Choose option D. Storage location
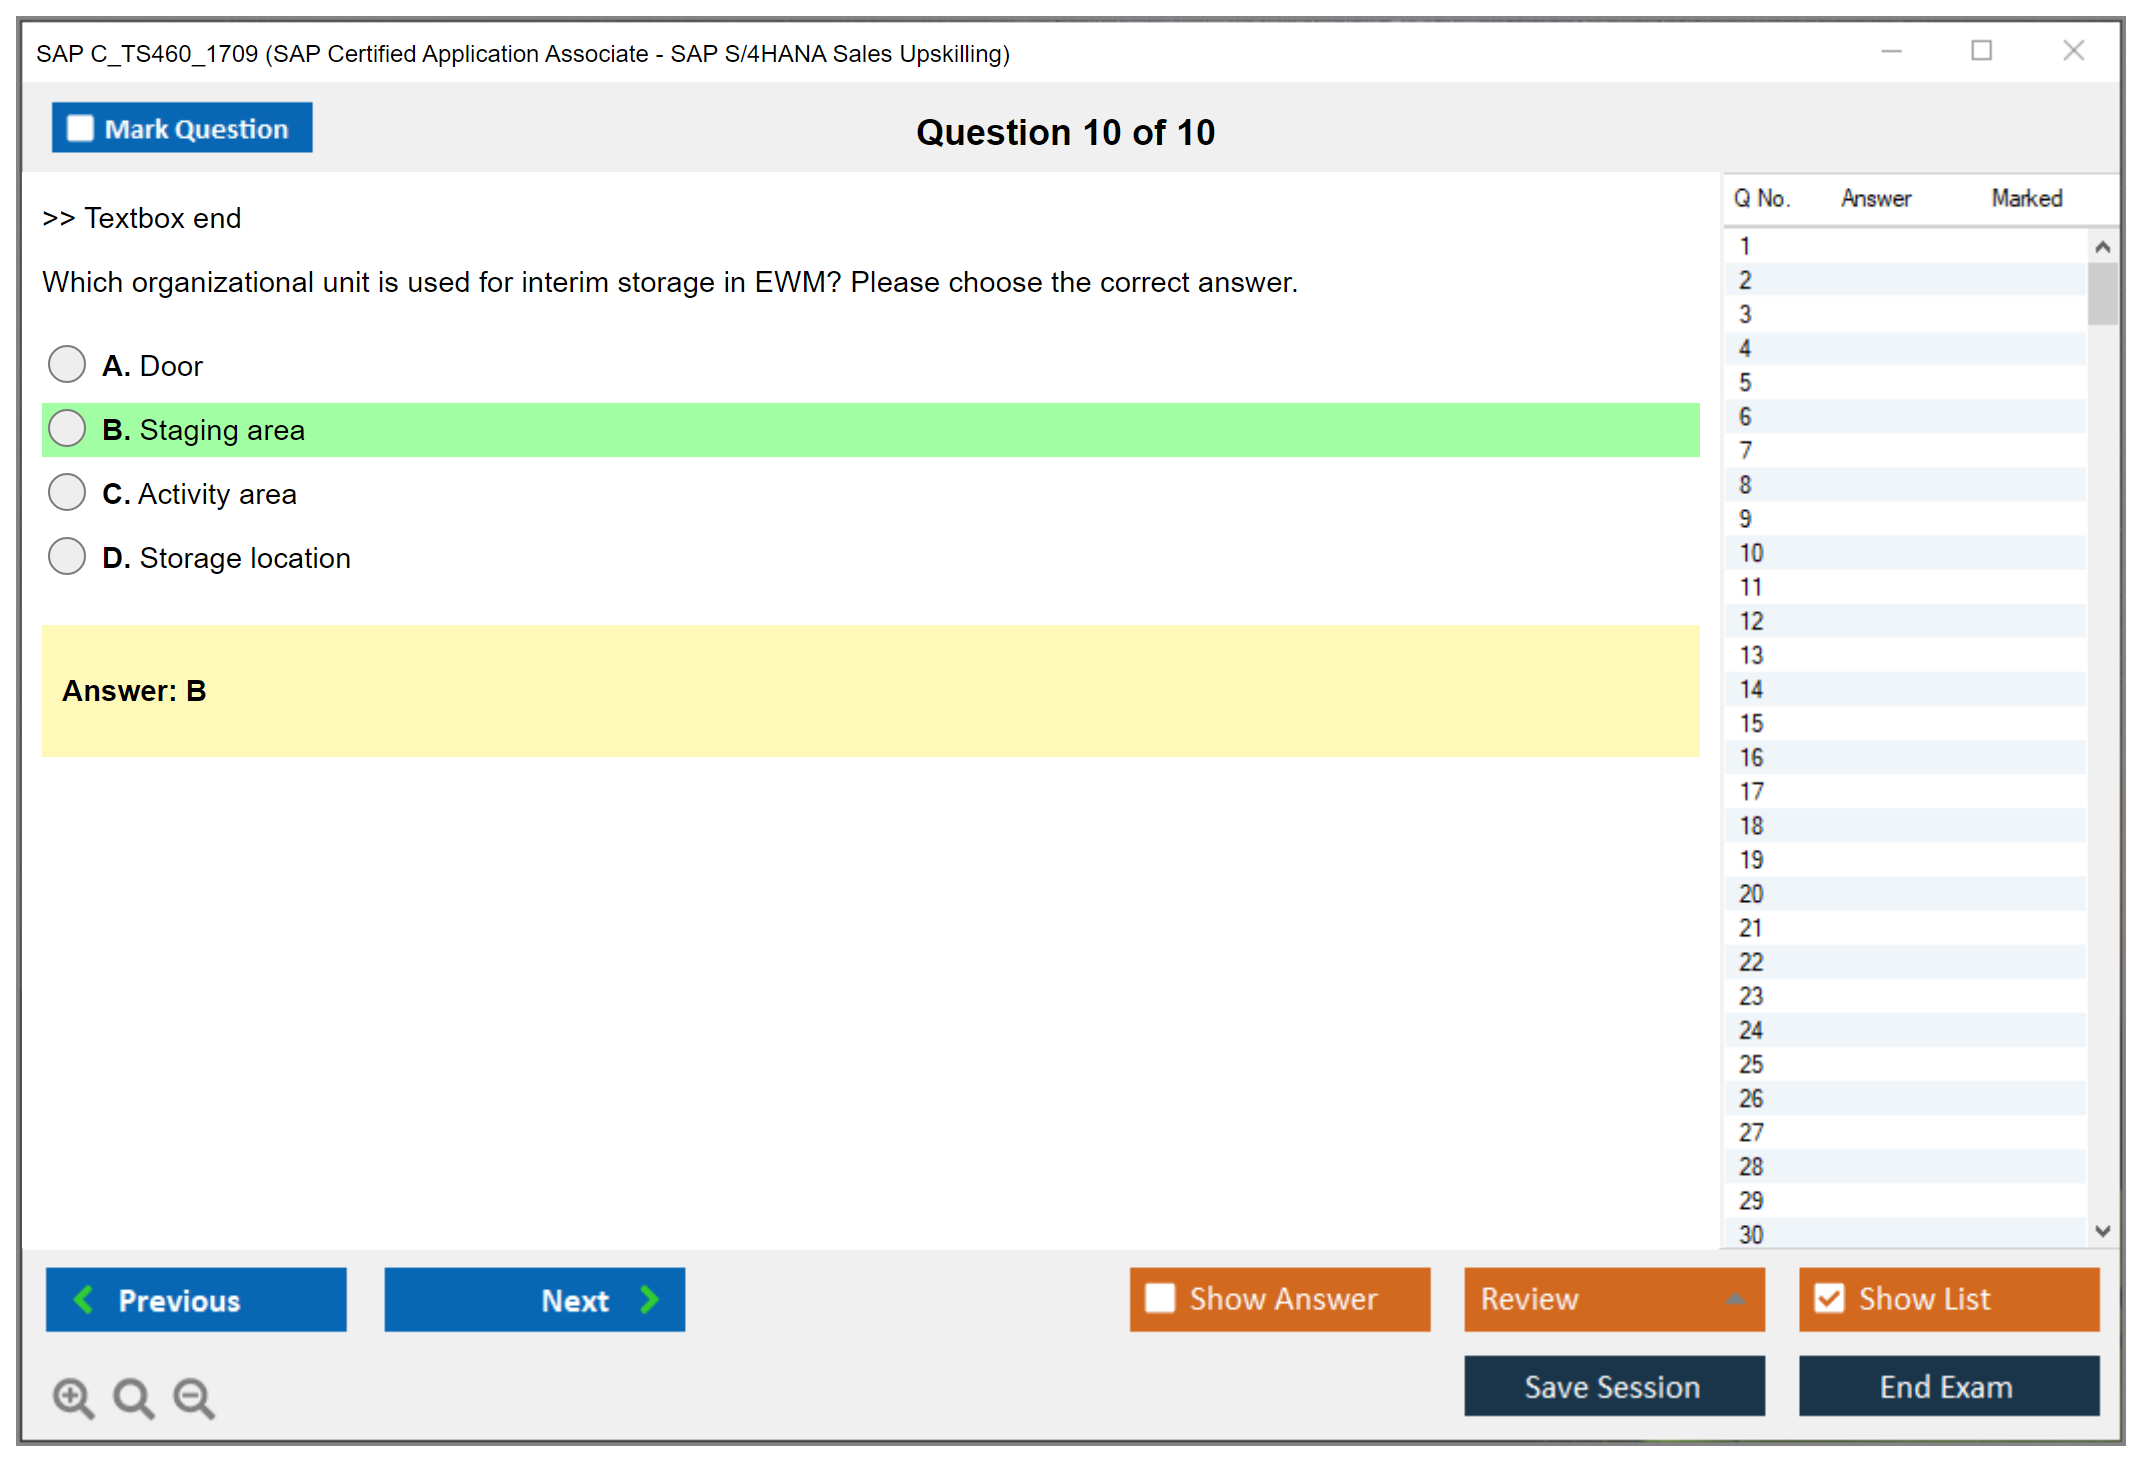The image size is (2150, 1470). pos(67,557)
